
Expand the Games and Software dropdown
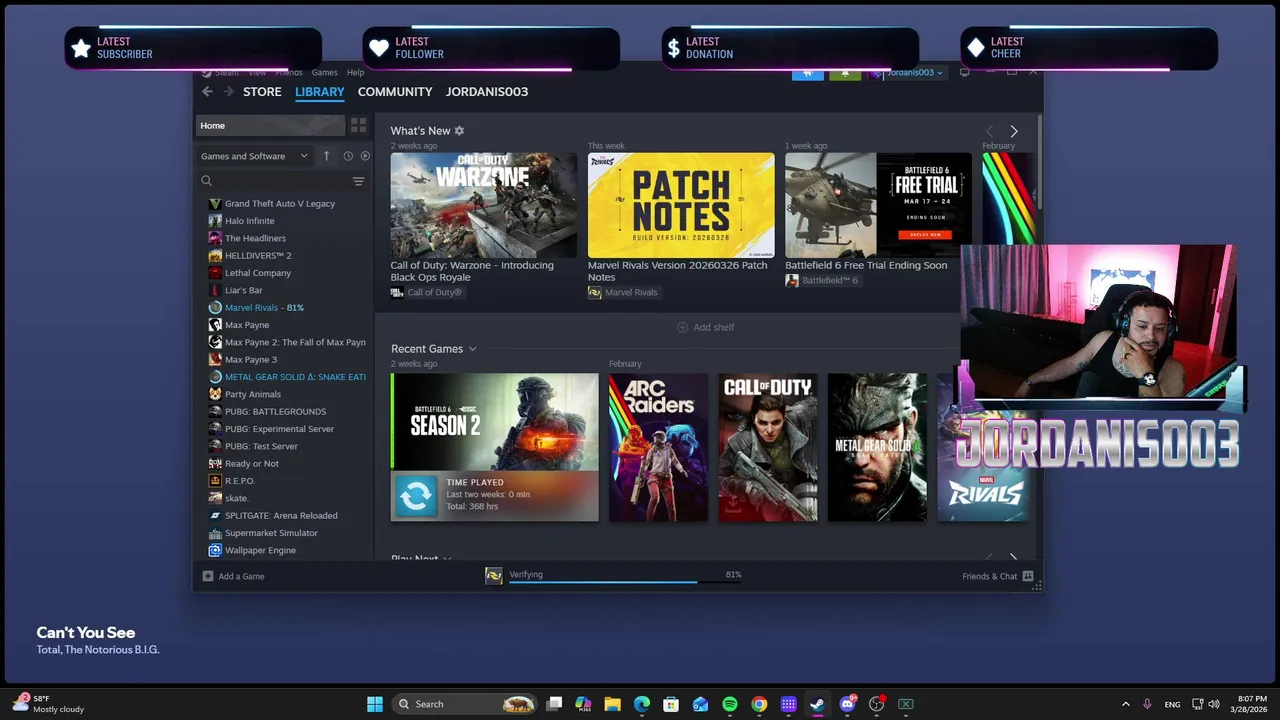point(254,156)
